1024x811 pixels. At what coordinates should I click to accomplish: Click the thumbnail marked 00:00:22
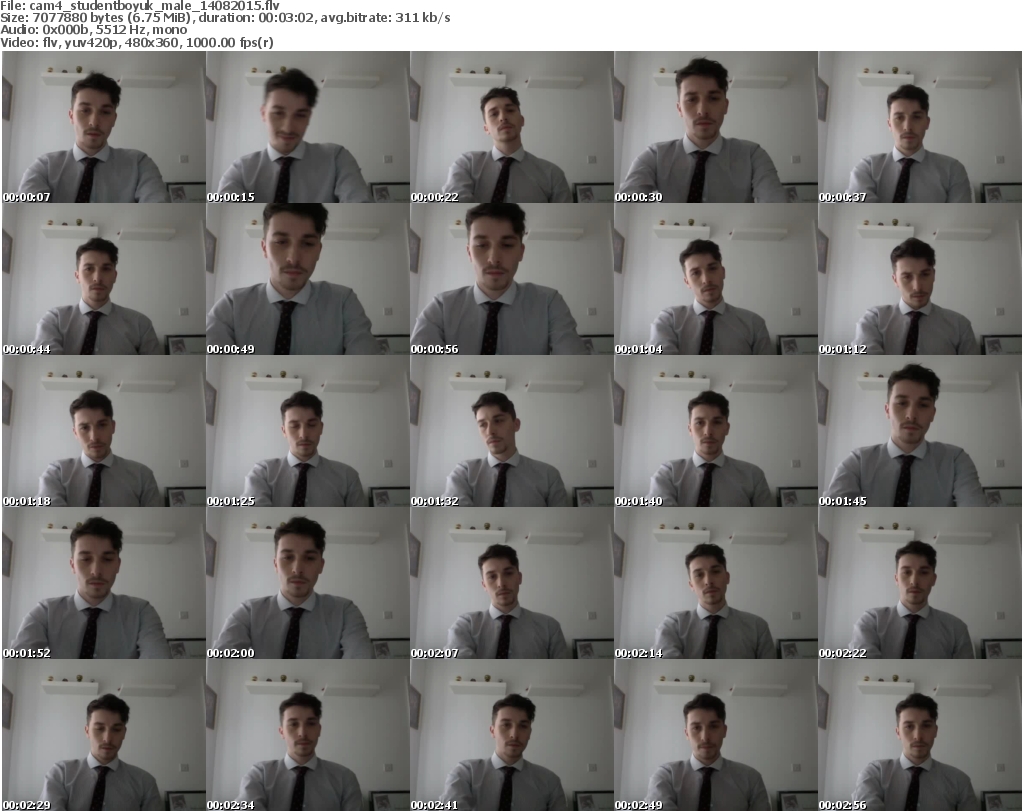point(512,127)
